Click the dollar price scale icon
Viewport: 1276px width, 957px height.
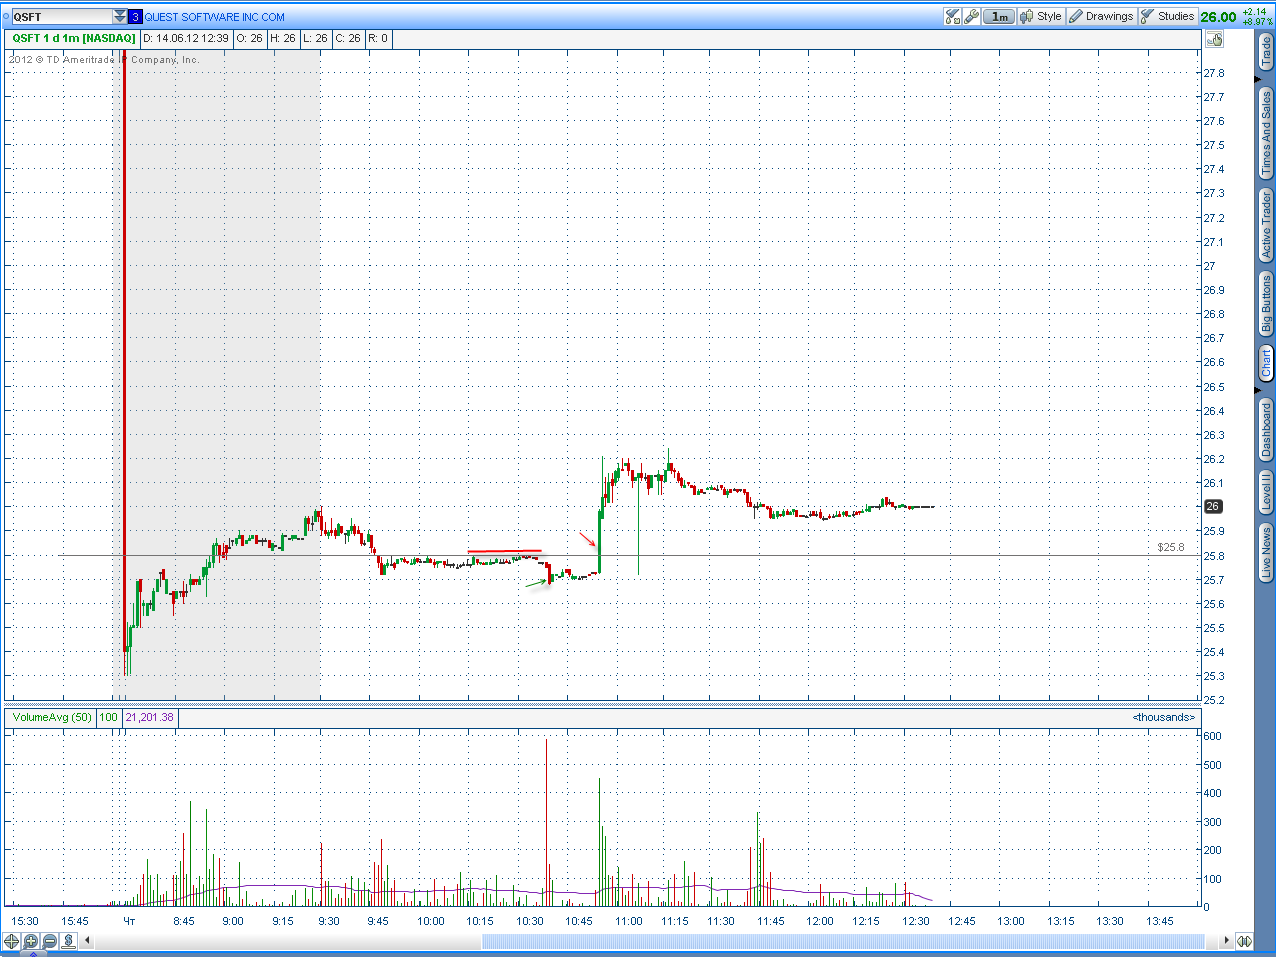68,941
